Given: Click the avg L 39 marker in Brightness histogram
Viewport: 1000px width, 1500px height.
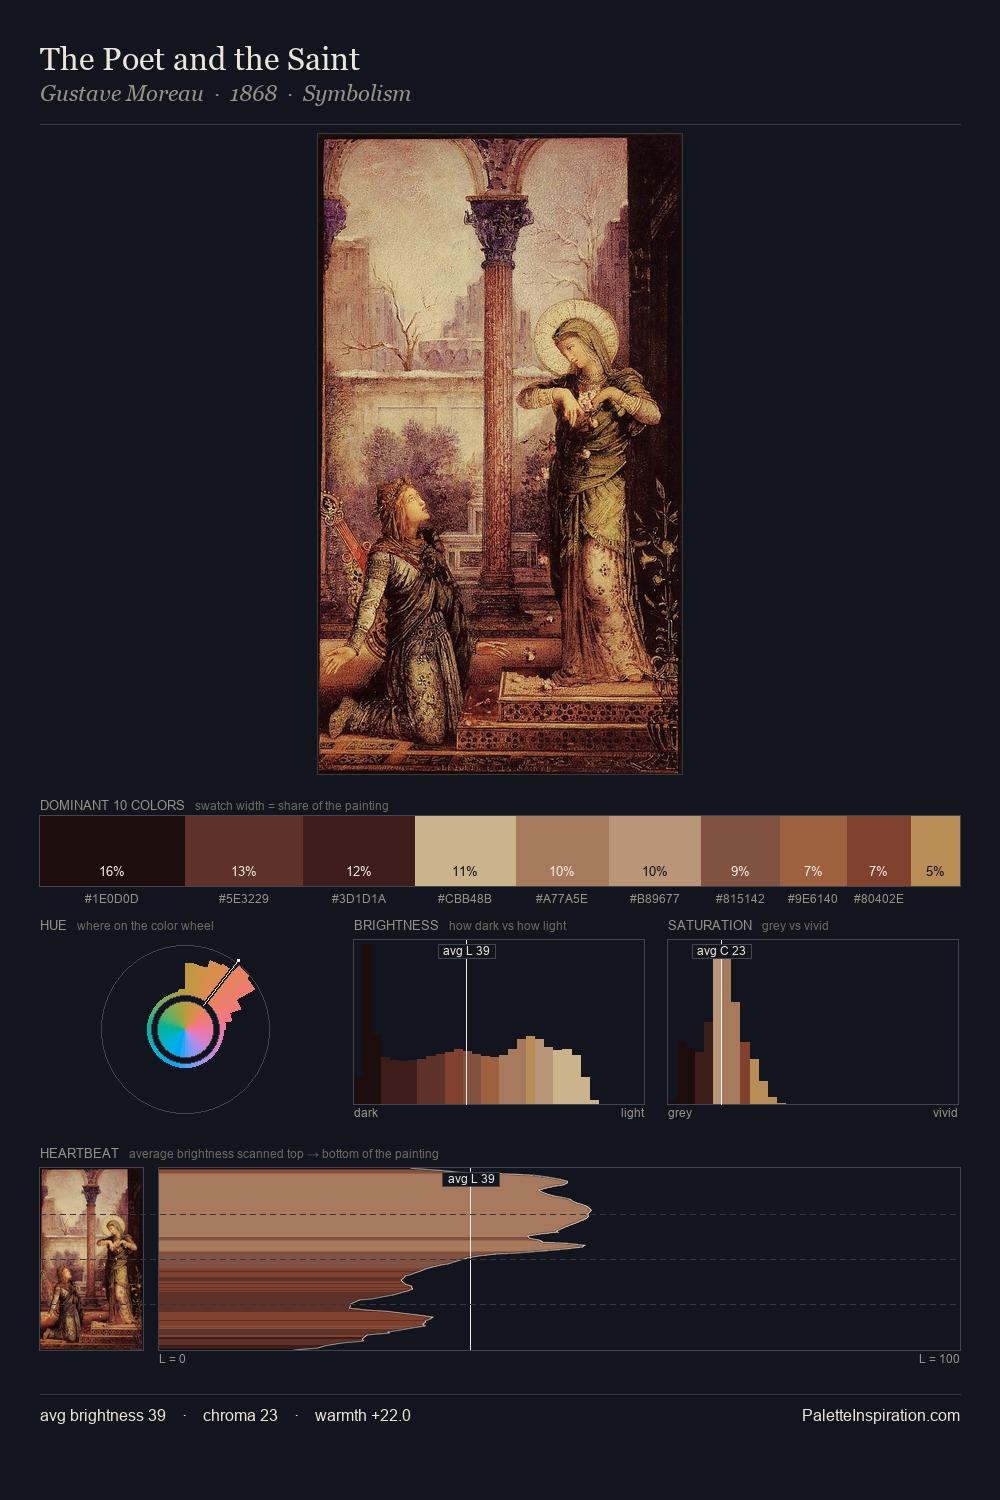Looking at the screenshot, I should coord(467,951).
